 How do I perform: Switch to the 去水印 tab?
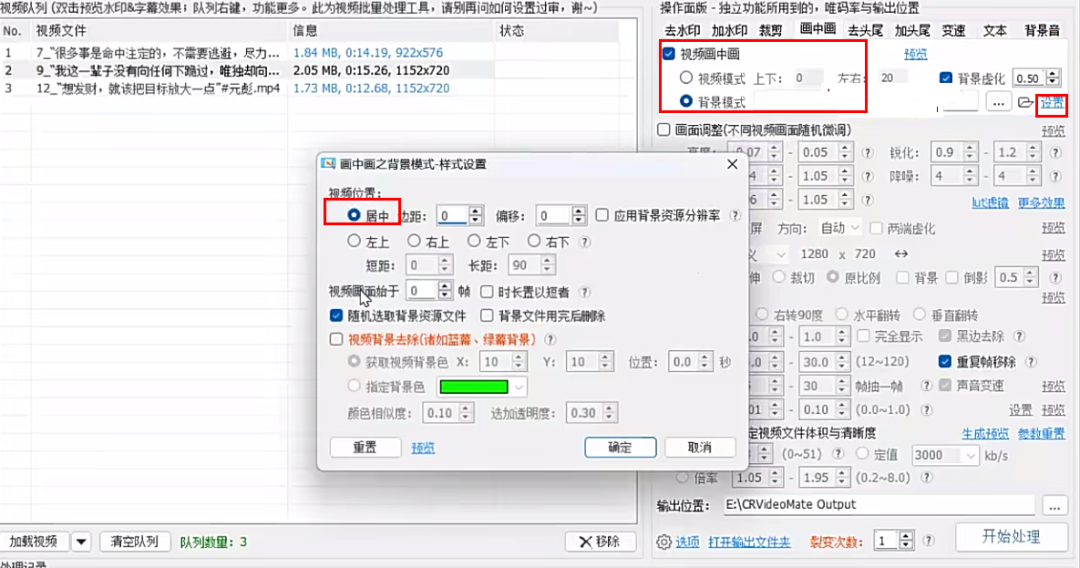point(682,30)
